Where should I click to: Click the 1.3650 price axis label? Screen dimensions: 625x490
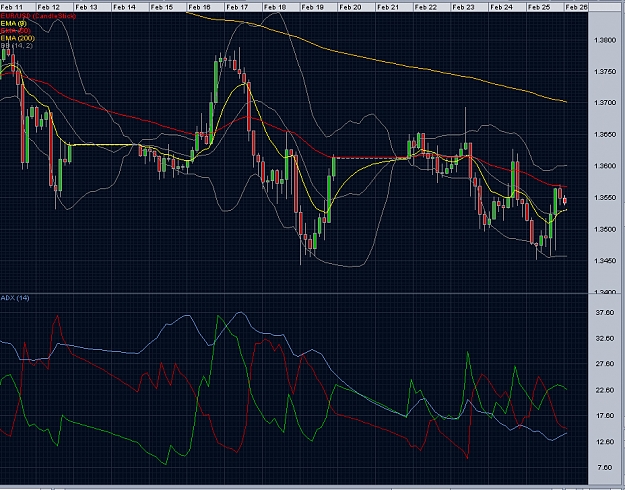605,135
